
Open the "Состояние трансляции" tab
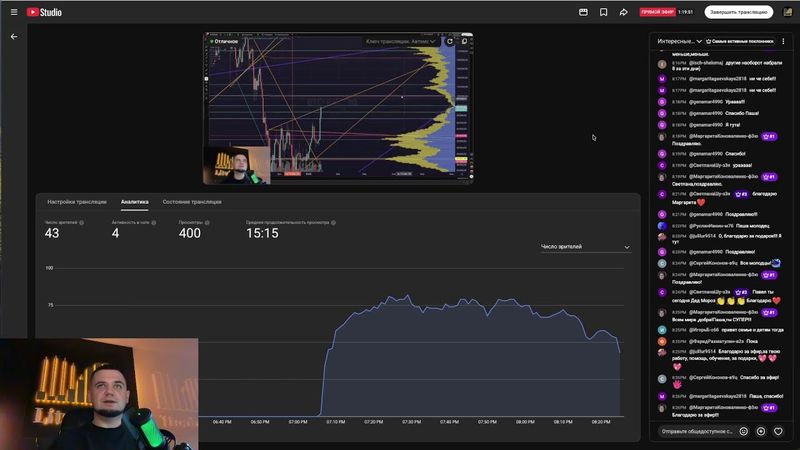pos(191,202)
